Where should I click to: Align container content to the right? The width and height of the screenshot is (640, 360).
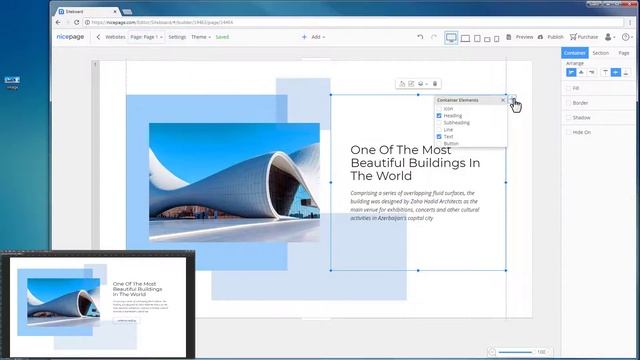591,72
